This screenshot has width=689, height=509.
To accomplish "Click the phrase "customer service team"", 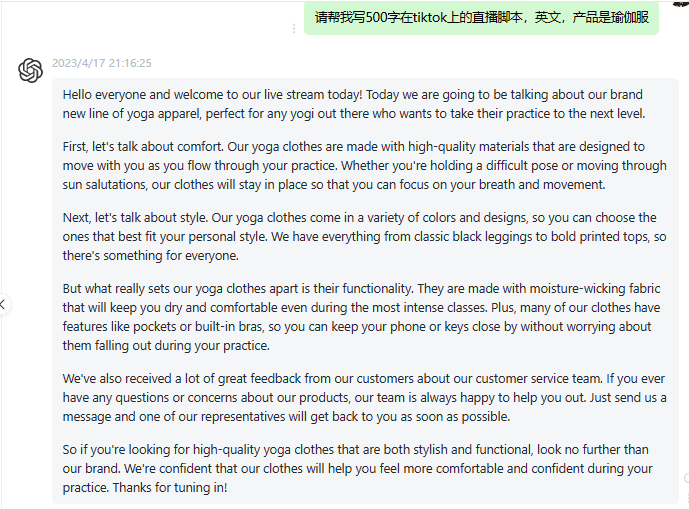I will pos(538,379).
